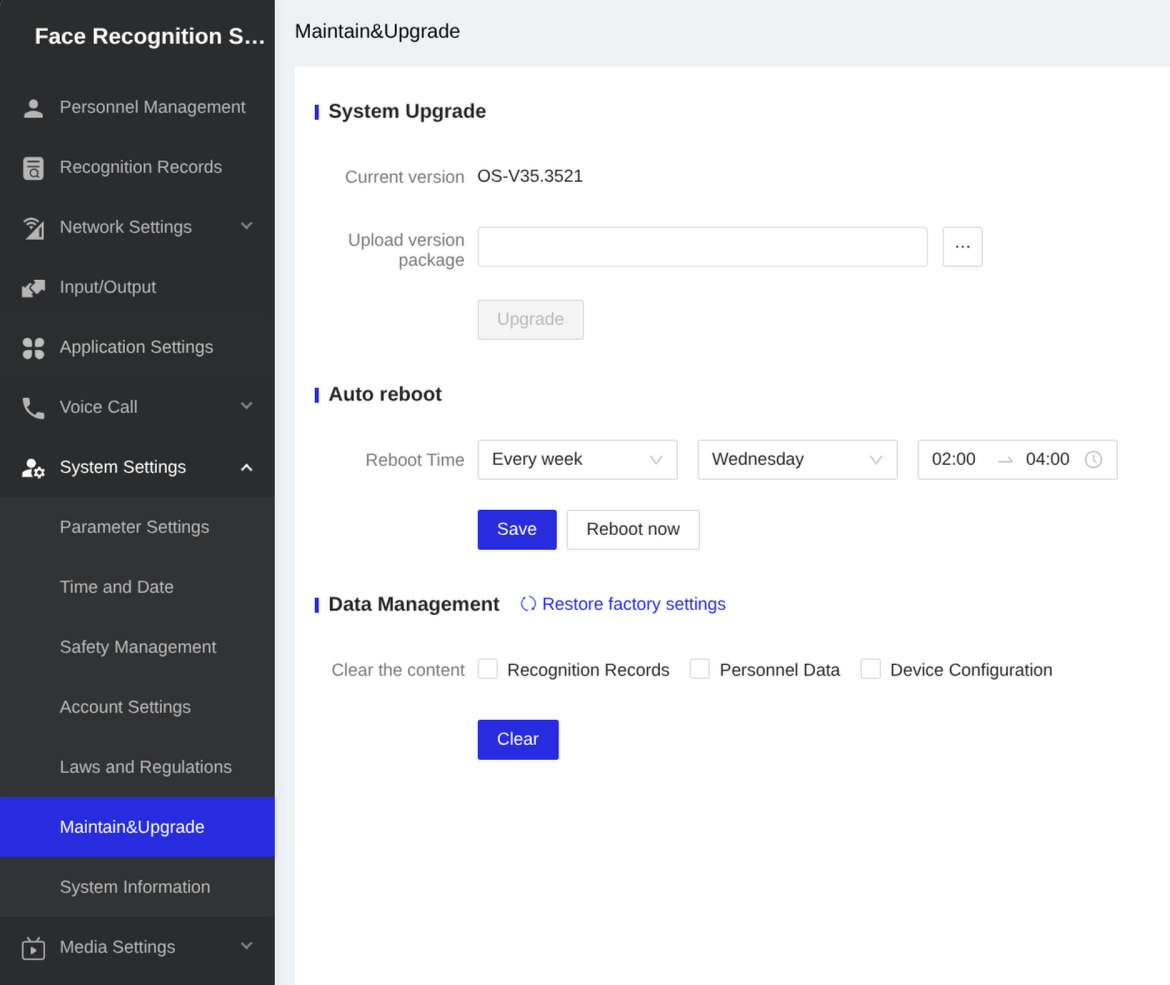Viewport: 1170px width, 985px height.
Task: Open Account Settings submenu
Action: pyautogui.click(x=137, y=707)
